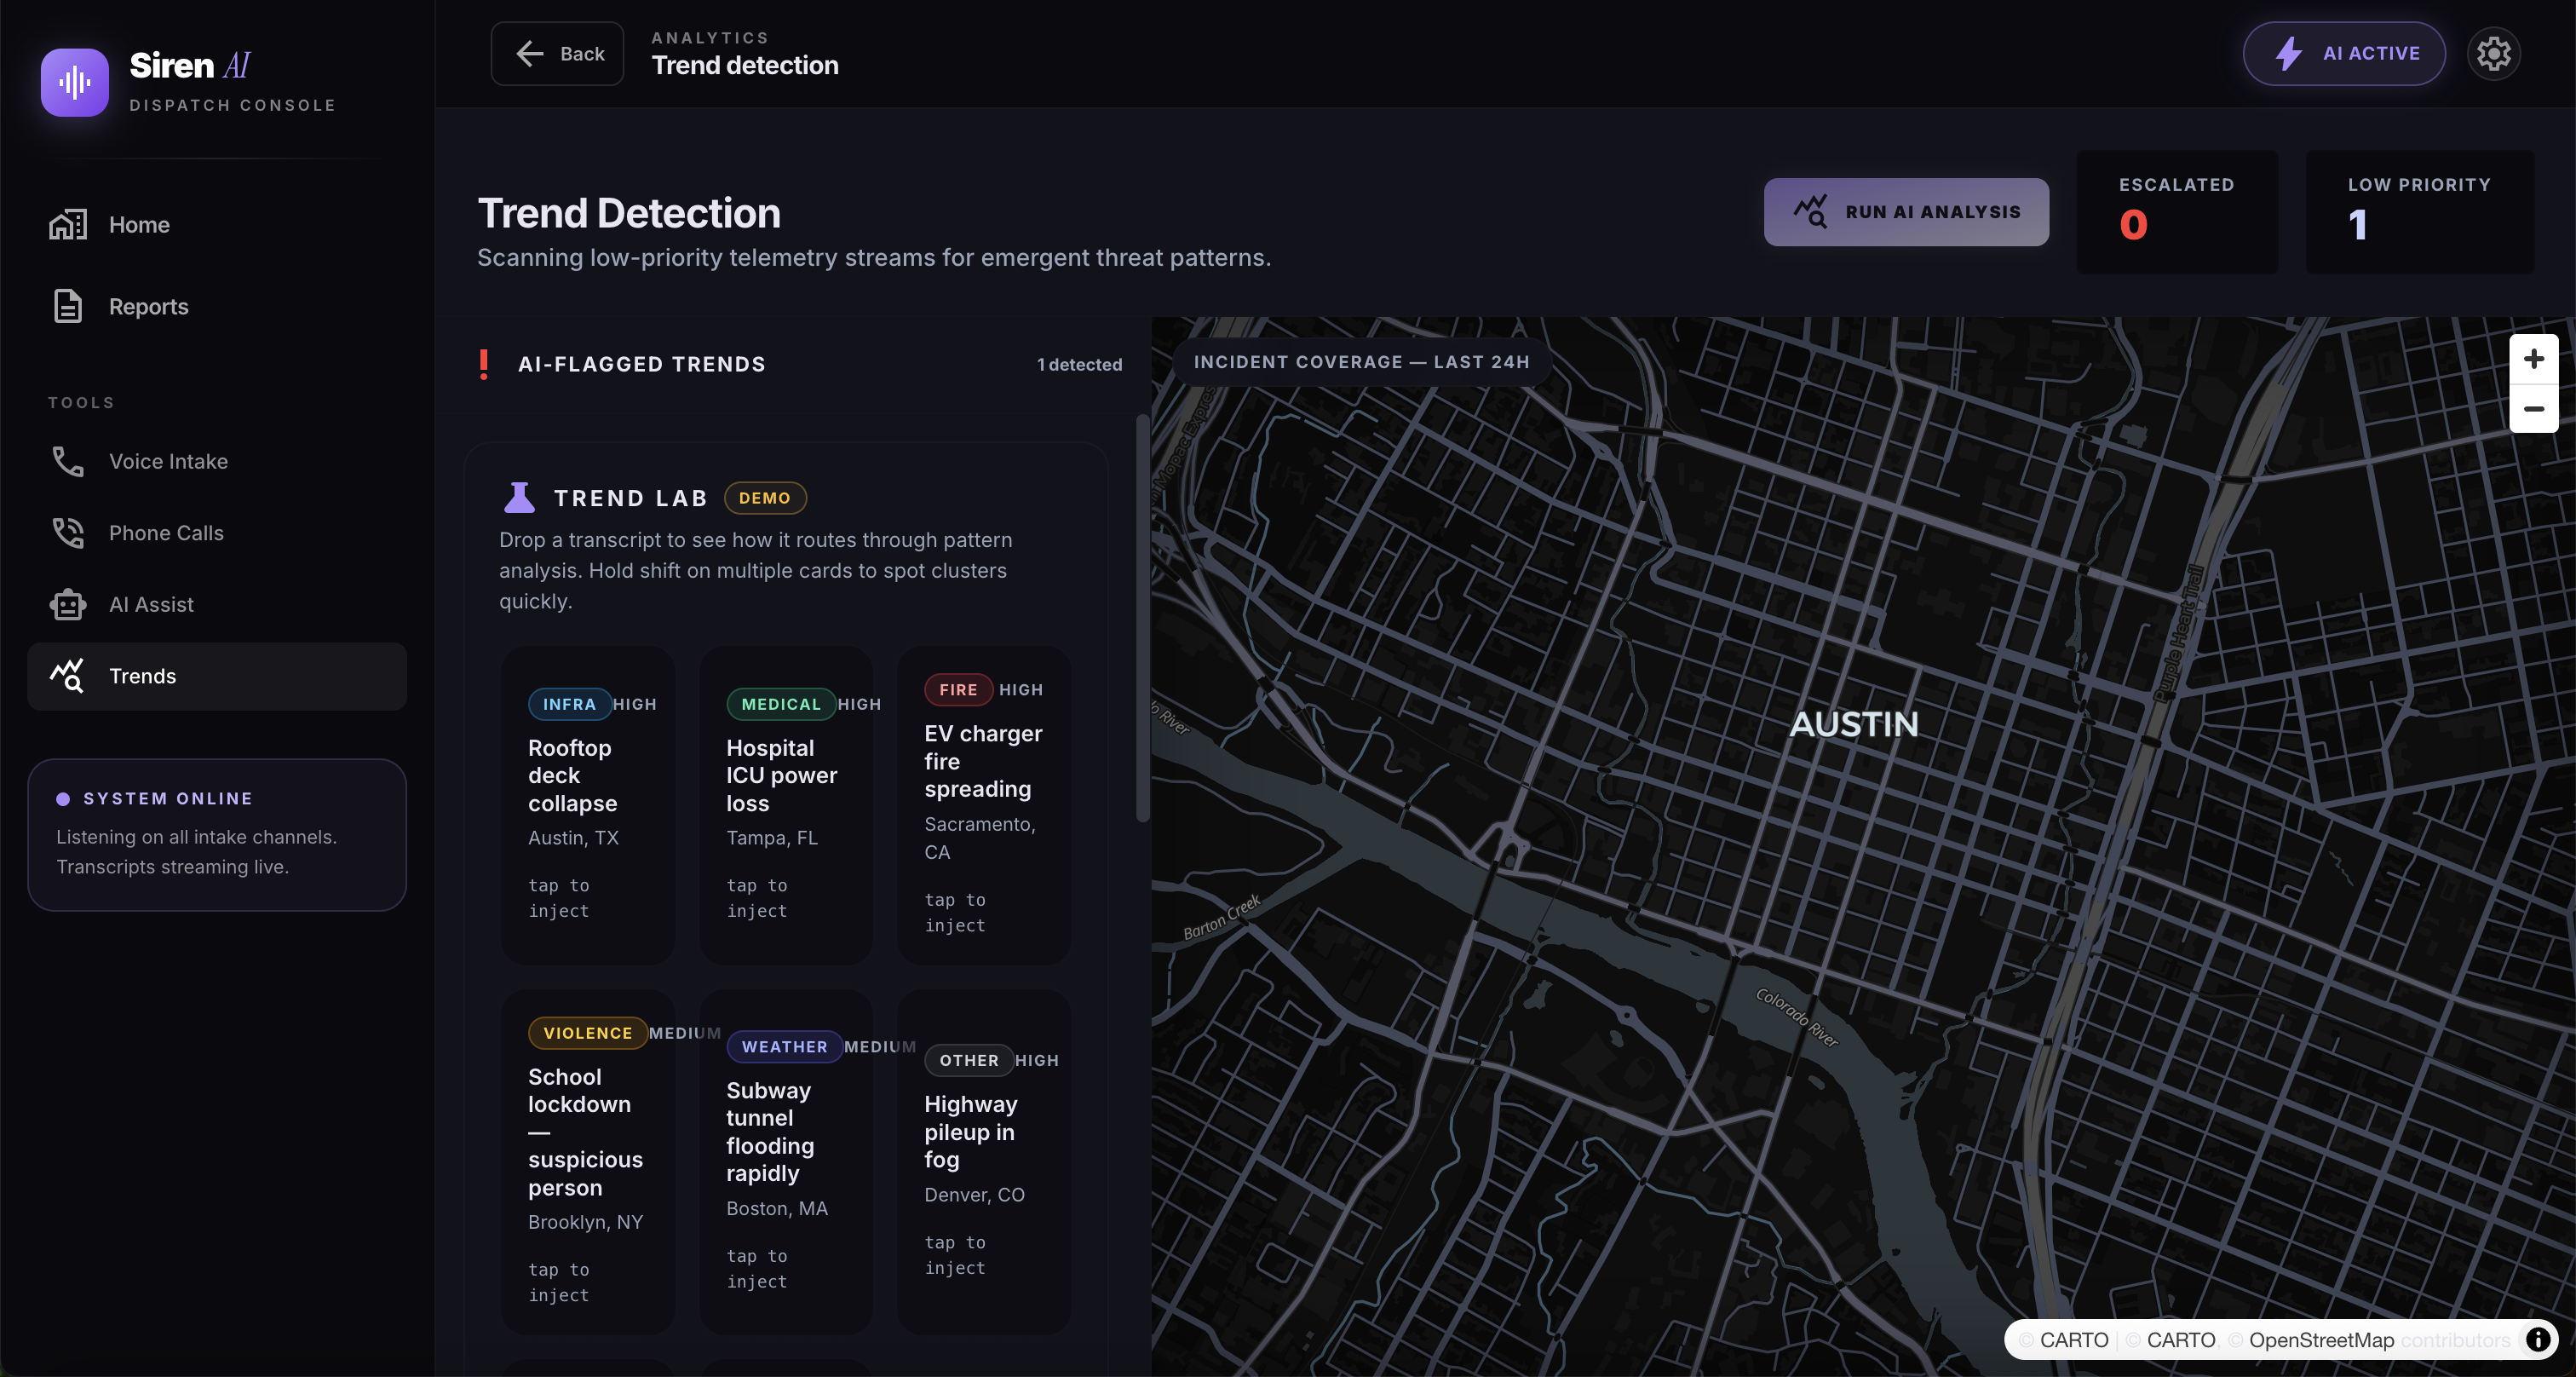Click the Phone Calls ringing icon
Image resolution: width=2576 pixels, height=1377 pixels.
(x=68, y=533)
